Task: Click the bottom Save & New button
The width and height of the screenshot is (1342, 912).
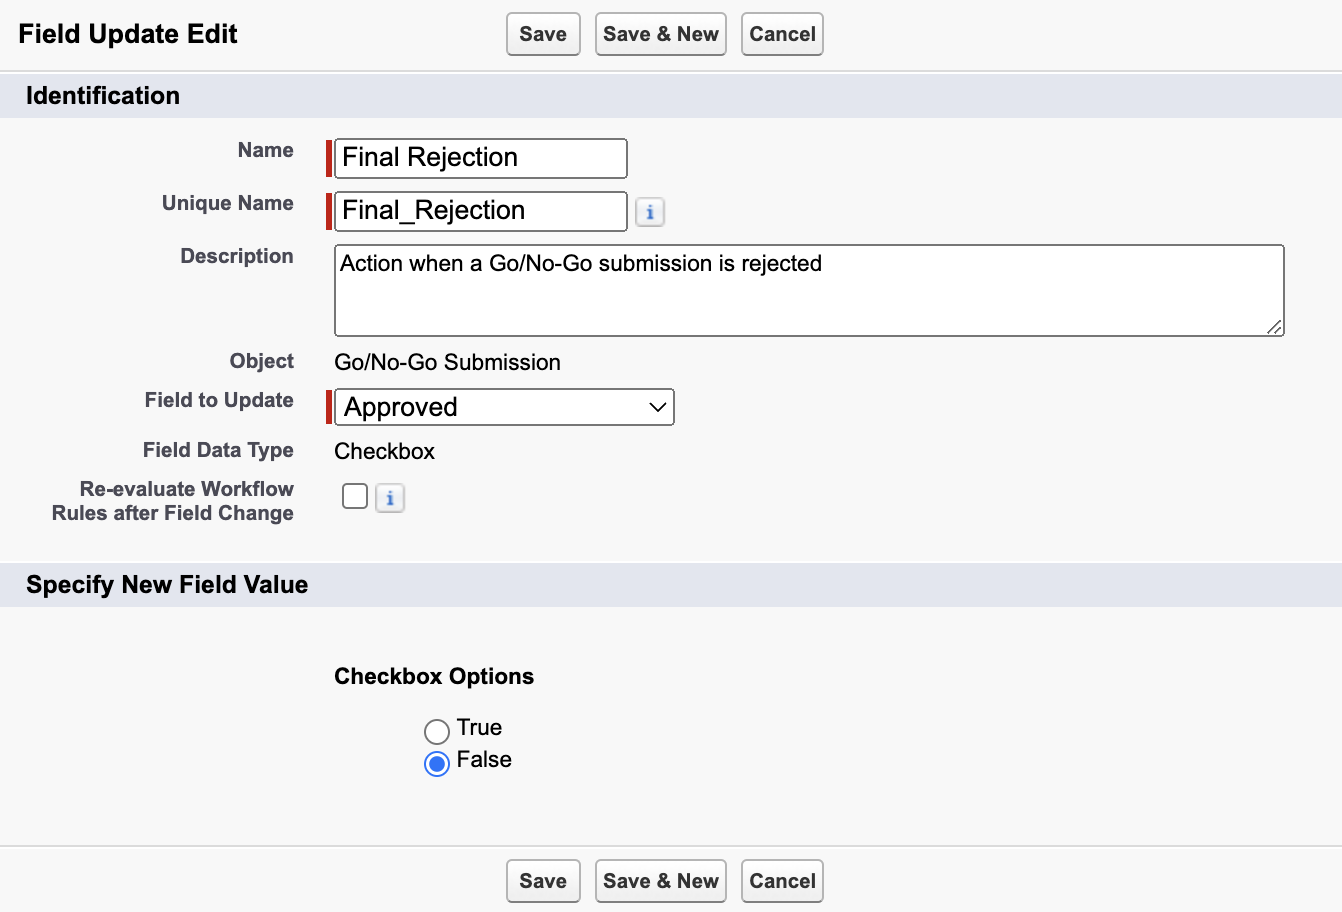Action: coord(661,881)
